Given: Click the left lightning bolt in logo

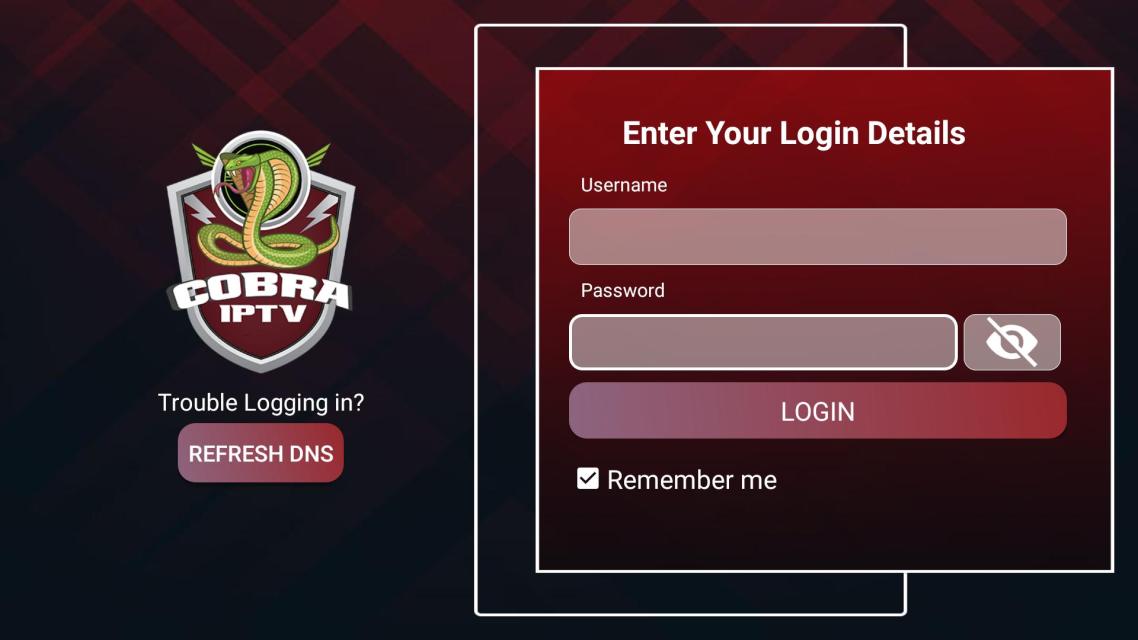Looking at the screenshot, I should pos(199,209).
